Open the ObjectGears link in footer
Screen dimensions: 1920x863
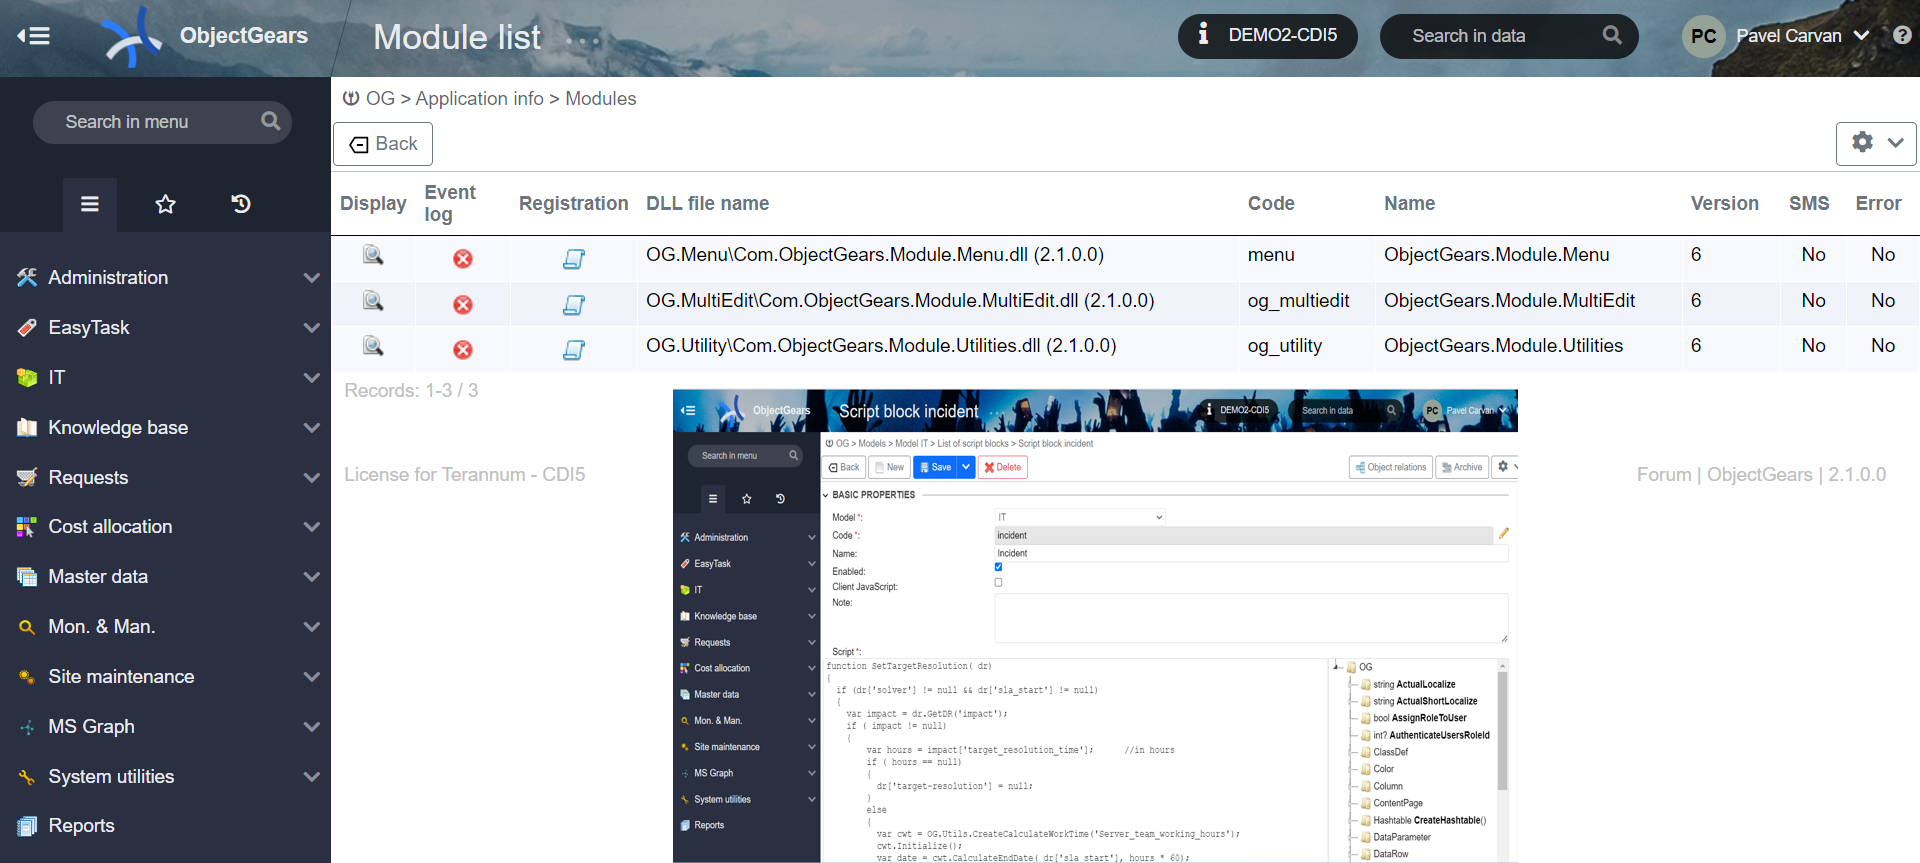coord(1759,475)
